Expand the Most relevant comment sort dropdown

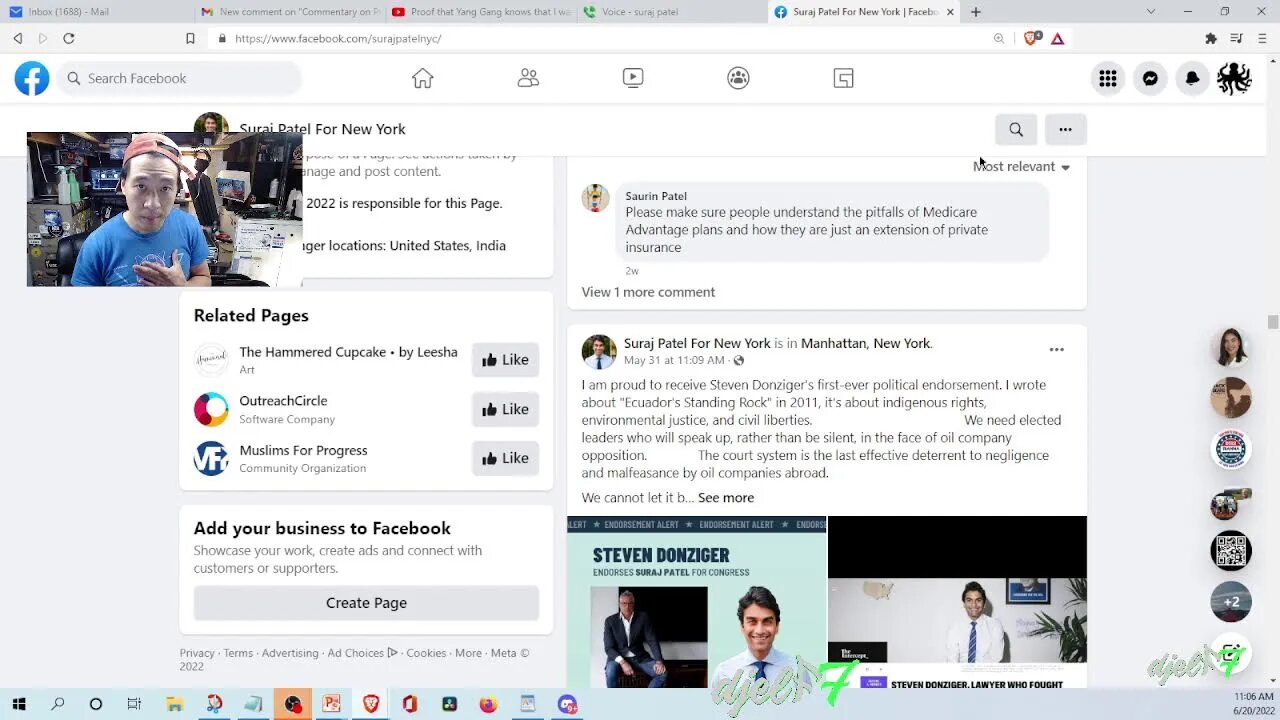click(1021, 166)
